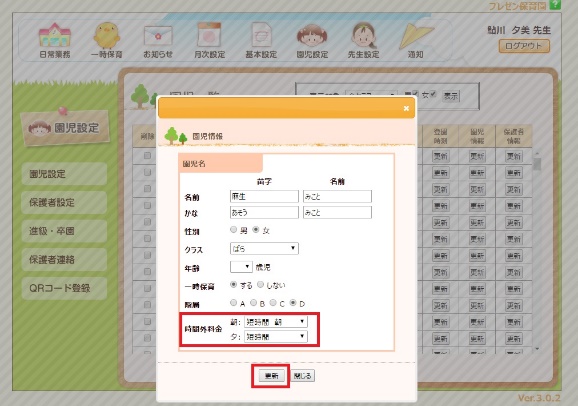Open the 年齢 age dropdown
Screen dimensions: 578x406
(241, 267)
